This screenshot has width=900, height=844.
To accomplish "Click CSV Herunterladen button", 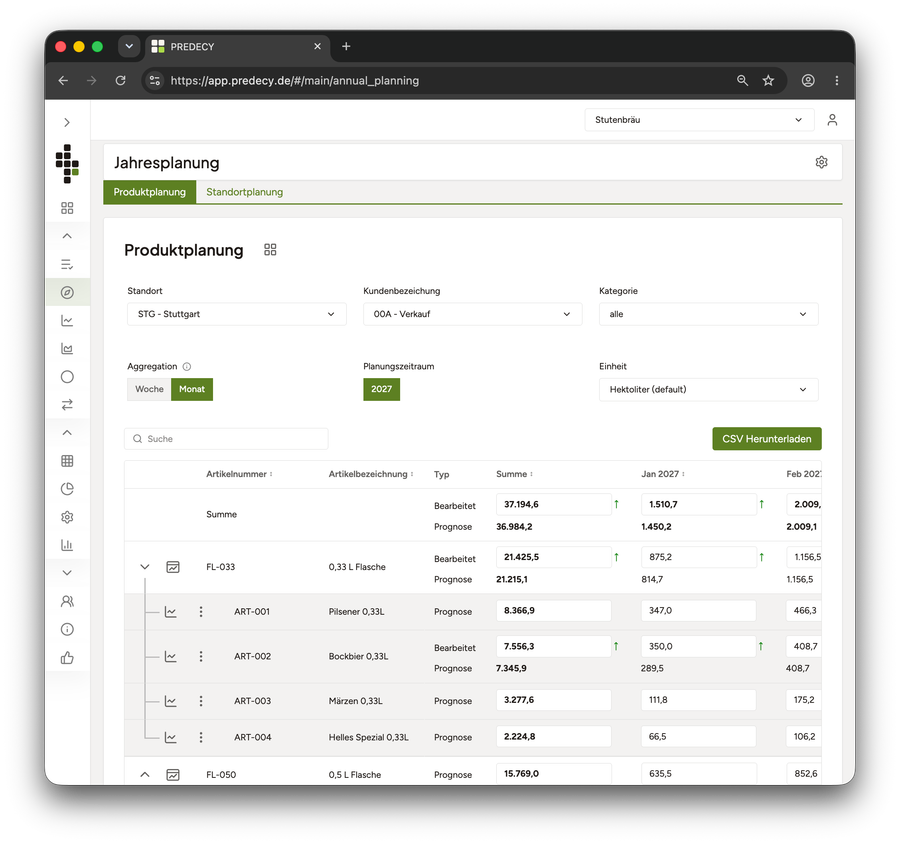I will pos(766,439).
